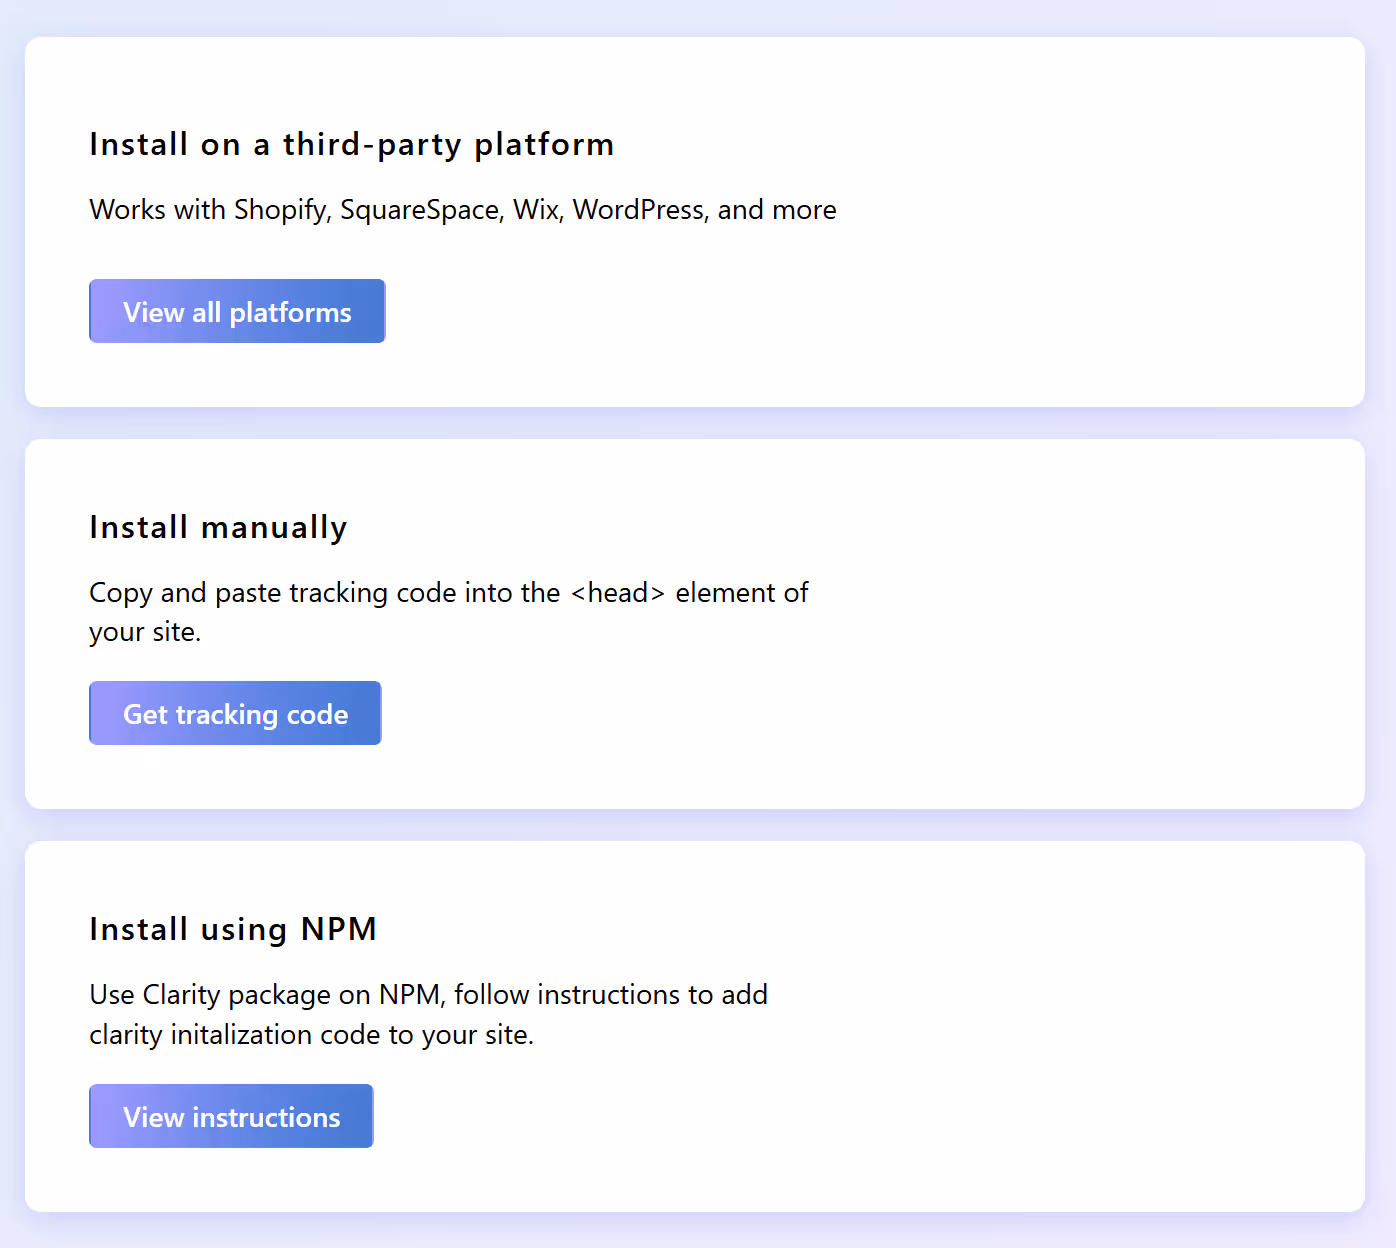Click the View instructions button
1396x1248 pixels.
pyautogui.click(x=231, y=1116)
